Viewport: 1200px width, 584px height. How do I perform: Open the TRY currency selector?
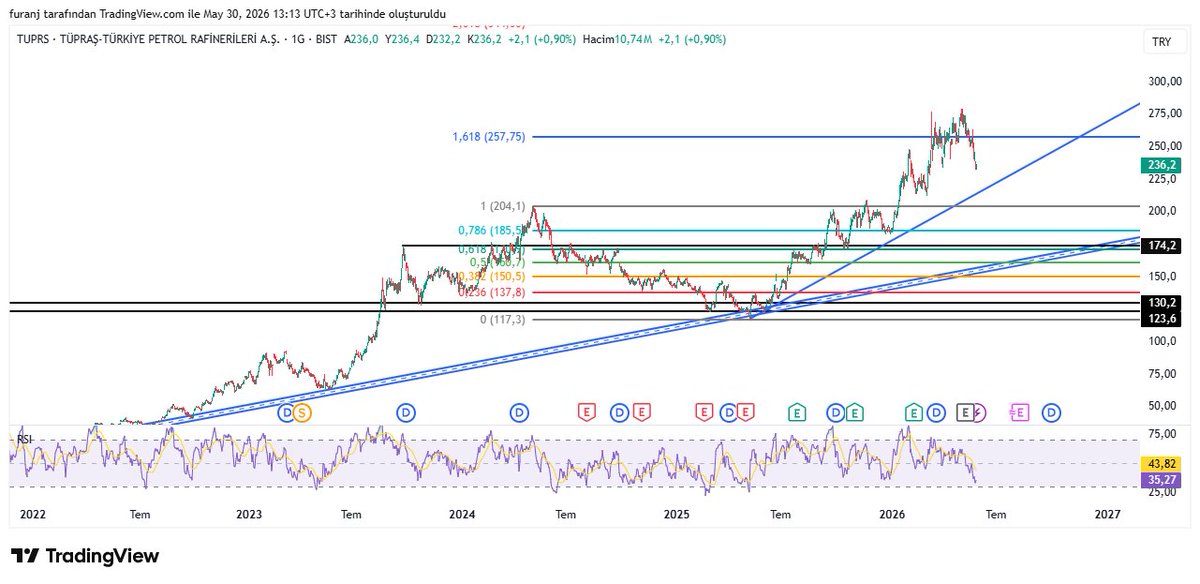click(1161, 42)
